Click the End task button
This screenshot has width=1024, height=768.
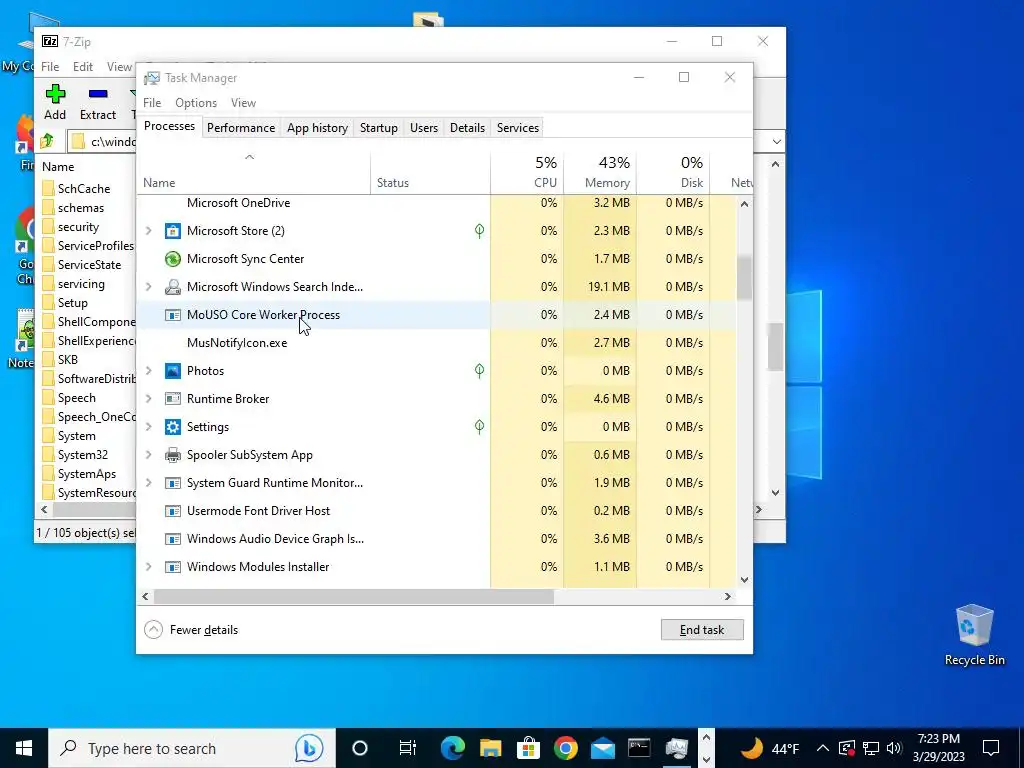(x=702, y=630)
